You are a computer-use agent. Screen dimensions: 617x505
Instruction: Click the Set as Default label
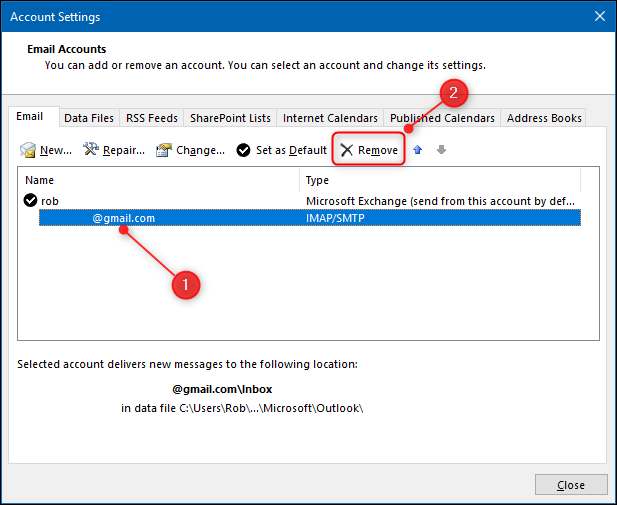(x=291, y=150)
